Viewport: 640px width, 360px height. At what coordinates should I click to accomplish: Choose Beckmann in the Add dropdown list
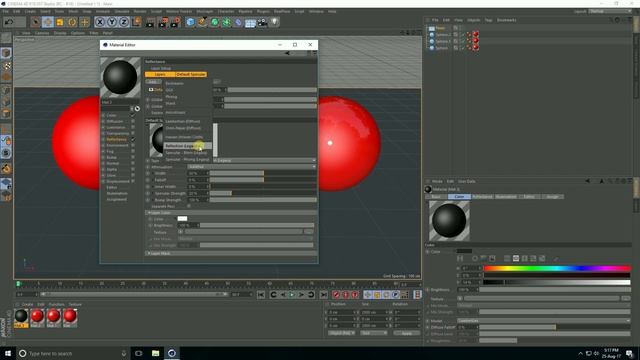pos(174,83)
